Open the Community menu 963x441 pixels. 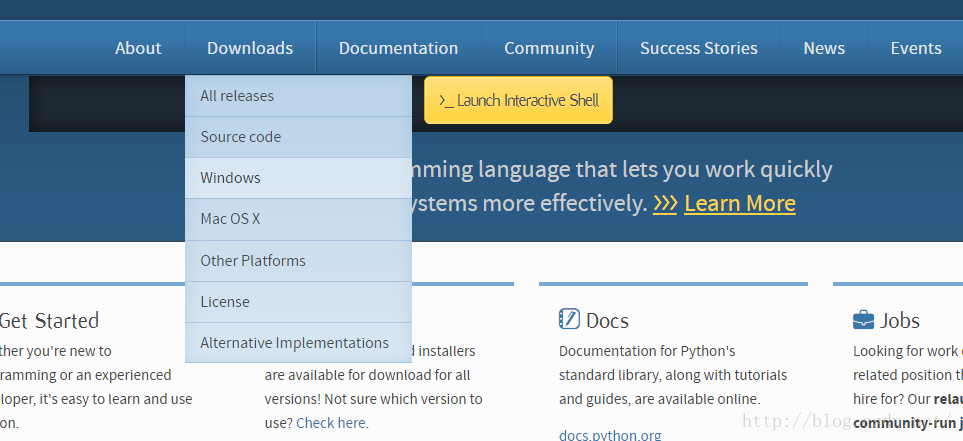549,48
